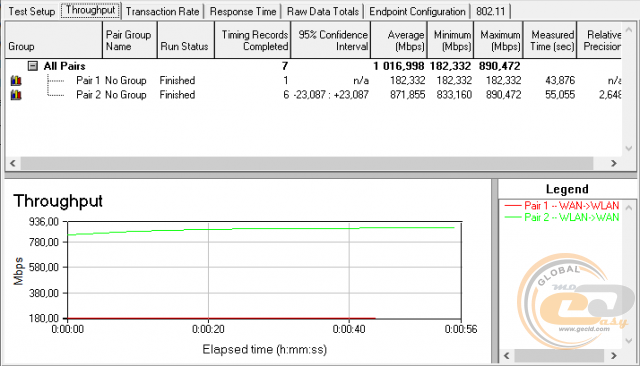The image size is (640, 366).
Task: Click the legend's scroll down arrow
Action: 629,340
